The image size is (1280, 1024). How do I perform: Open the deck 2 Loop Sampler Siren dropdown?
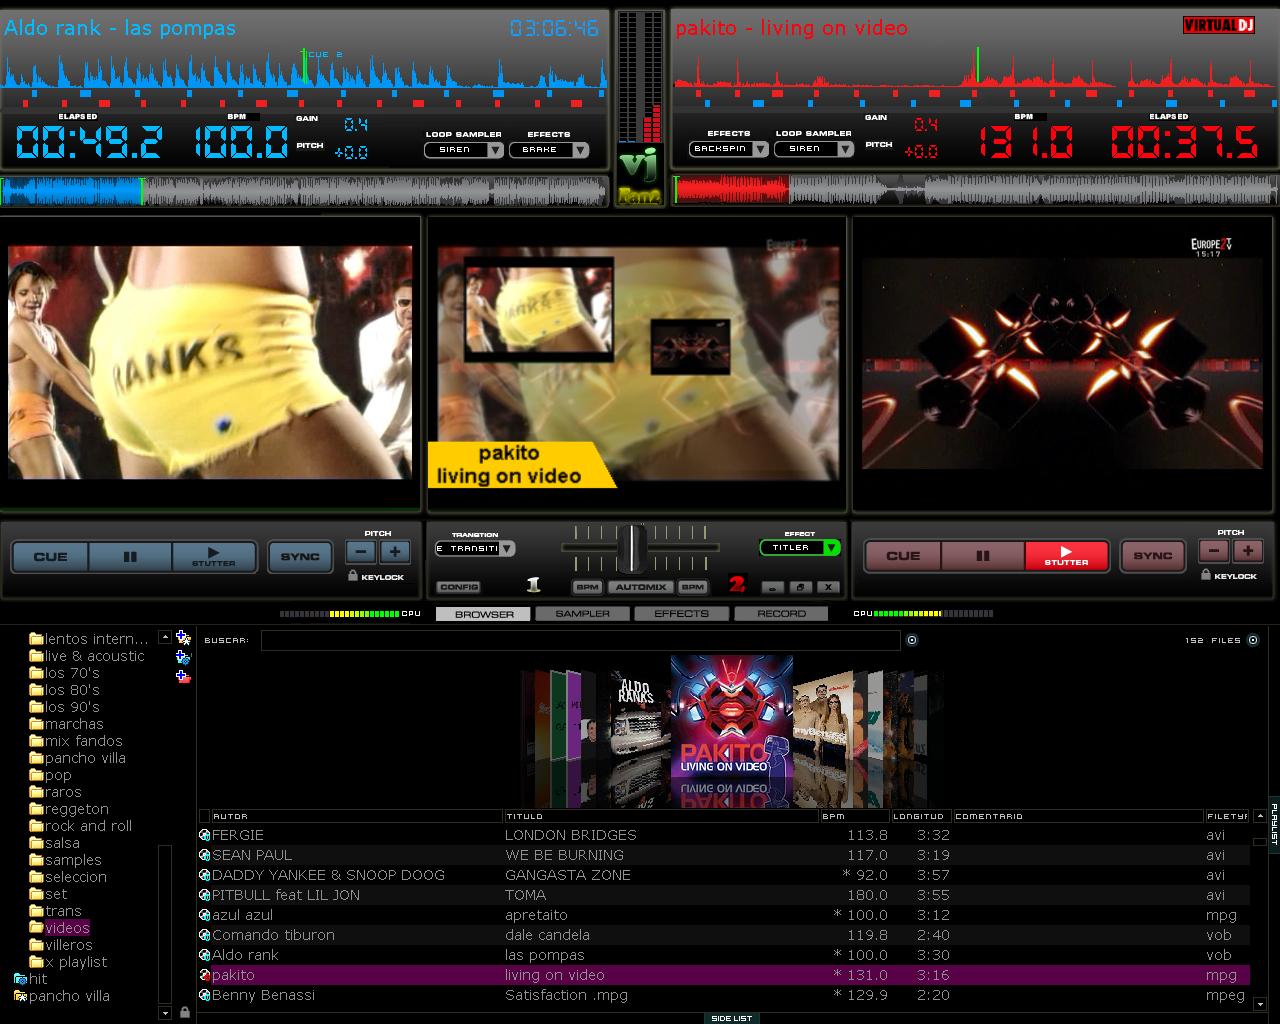(x=814, y=149)
